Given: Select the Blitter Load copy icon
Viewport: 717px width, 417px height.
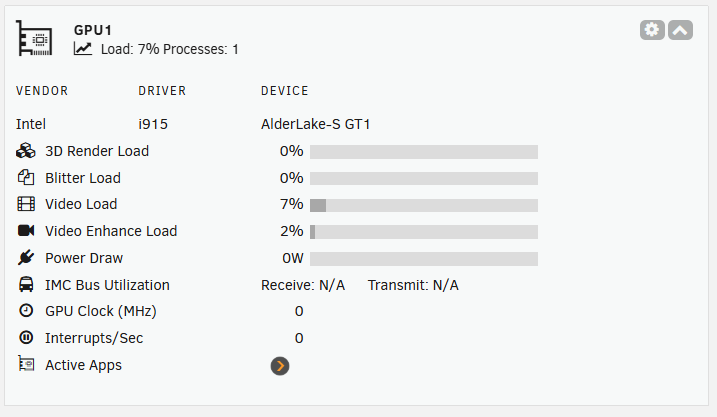Looking at the screenshot, I should 26,177.
